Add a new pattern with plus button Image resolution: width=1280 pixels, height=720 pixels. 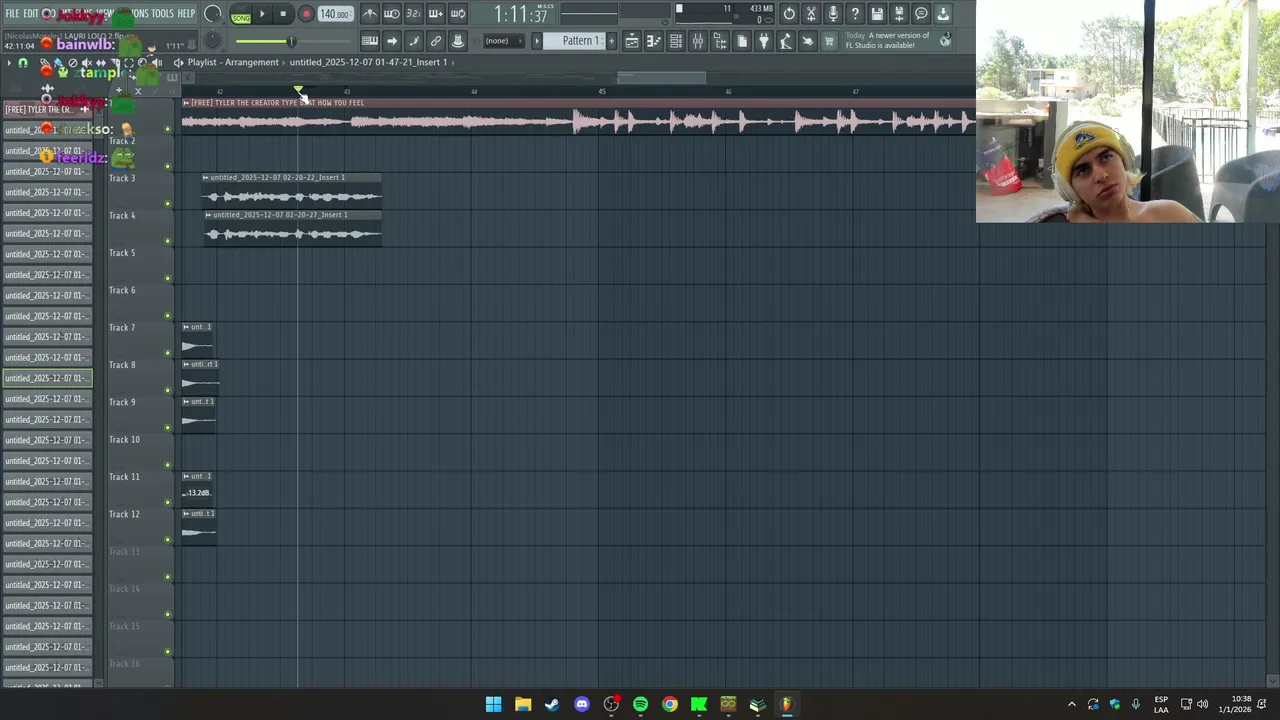pyautogui.click(x=612, y=41)
